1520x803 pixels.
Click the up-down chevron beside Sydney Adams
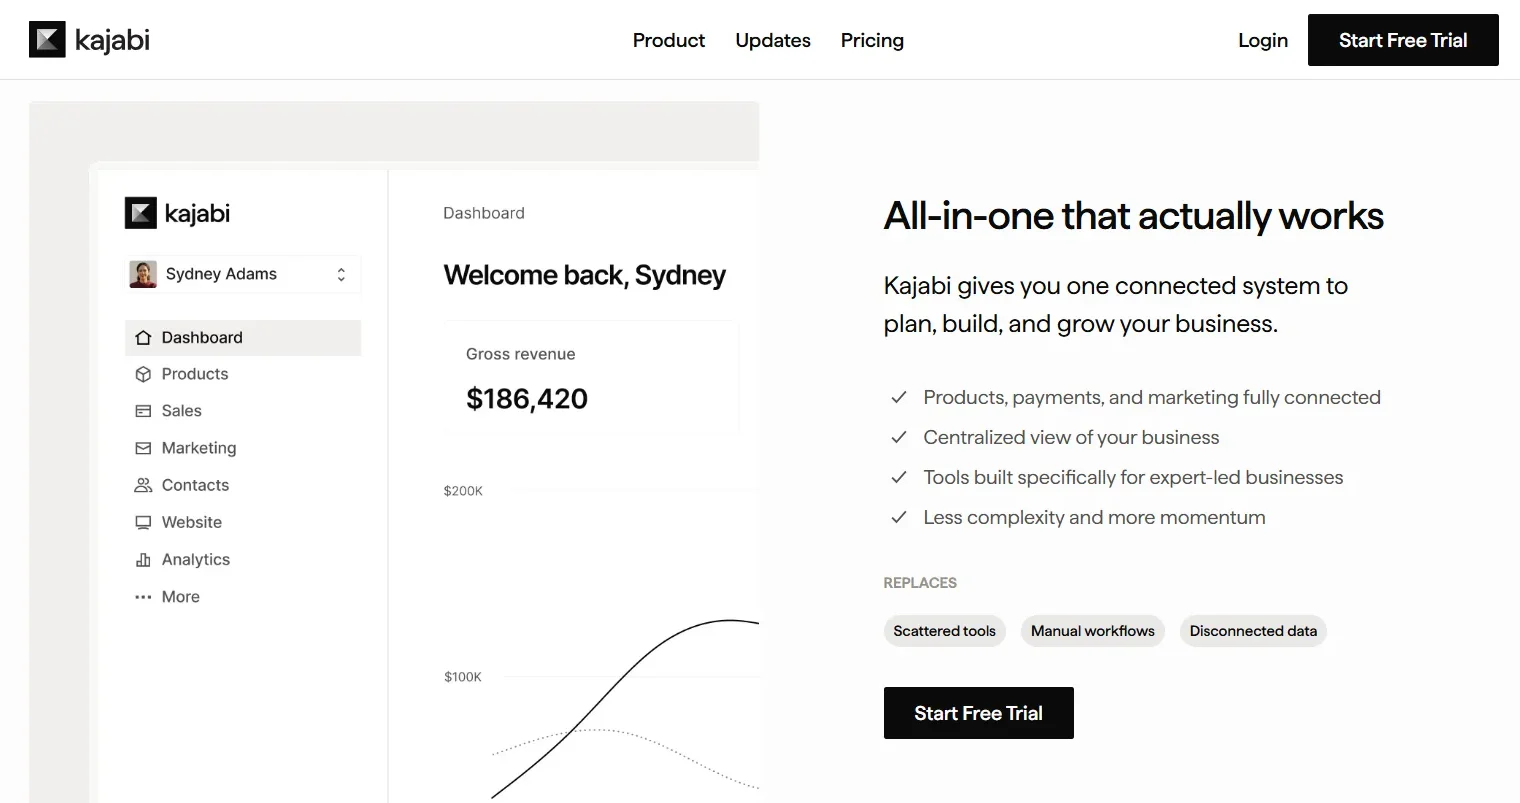tap(341, 274)
